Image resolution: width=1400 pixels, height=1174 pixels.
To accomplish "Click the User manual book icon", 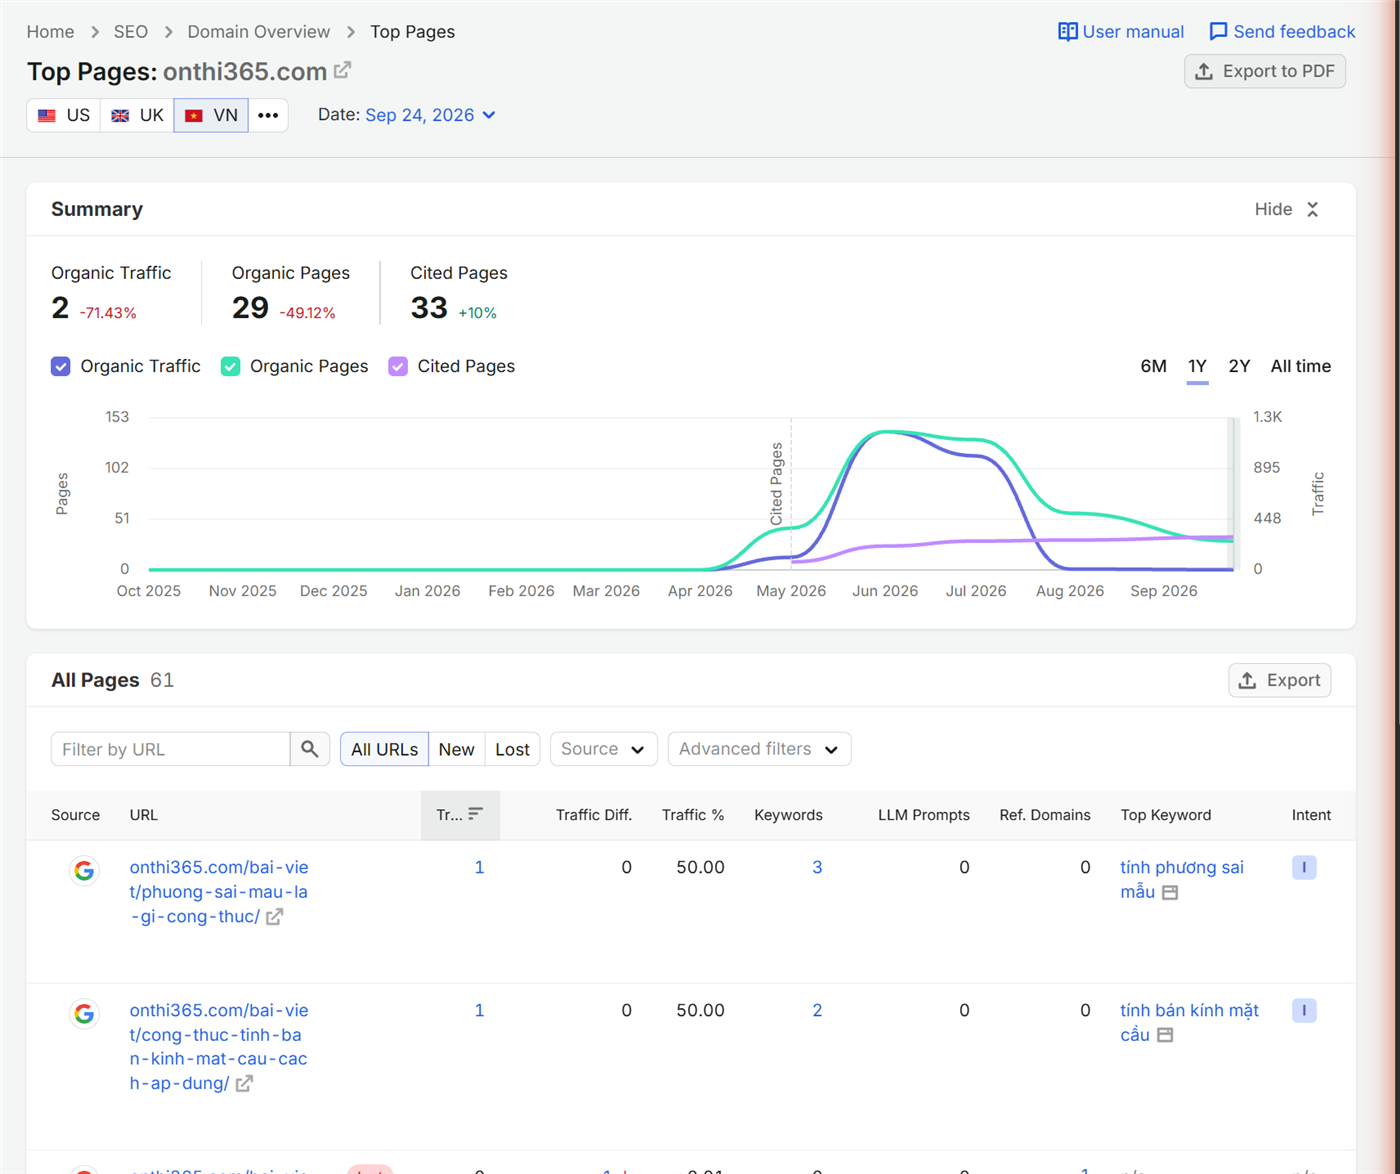I will point(1068,32).
